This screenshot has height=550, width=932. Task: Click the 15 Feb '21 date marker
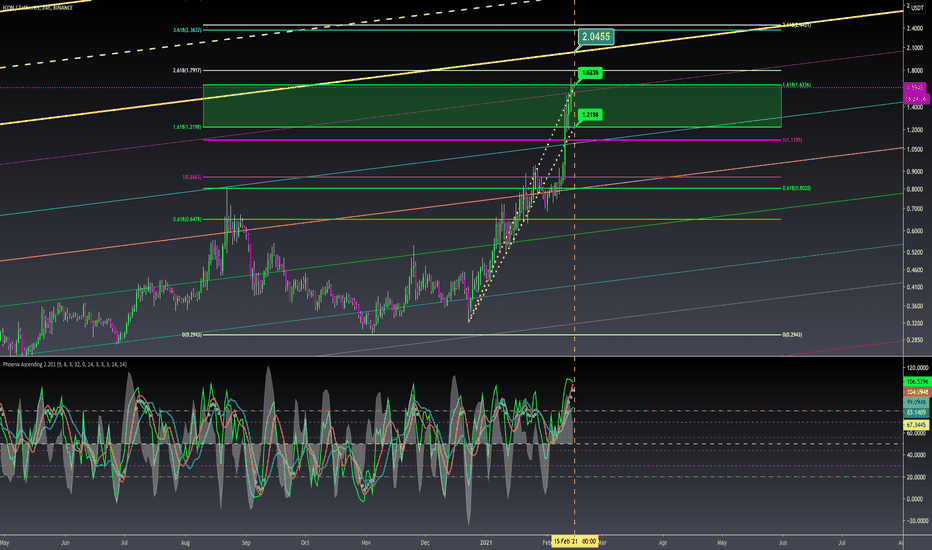tap(575, 542)
